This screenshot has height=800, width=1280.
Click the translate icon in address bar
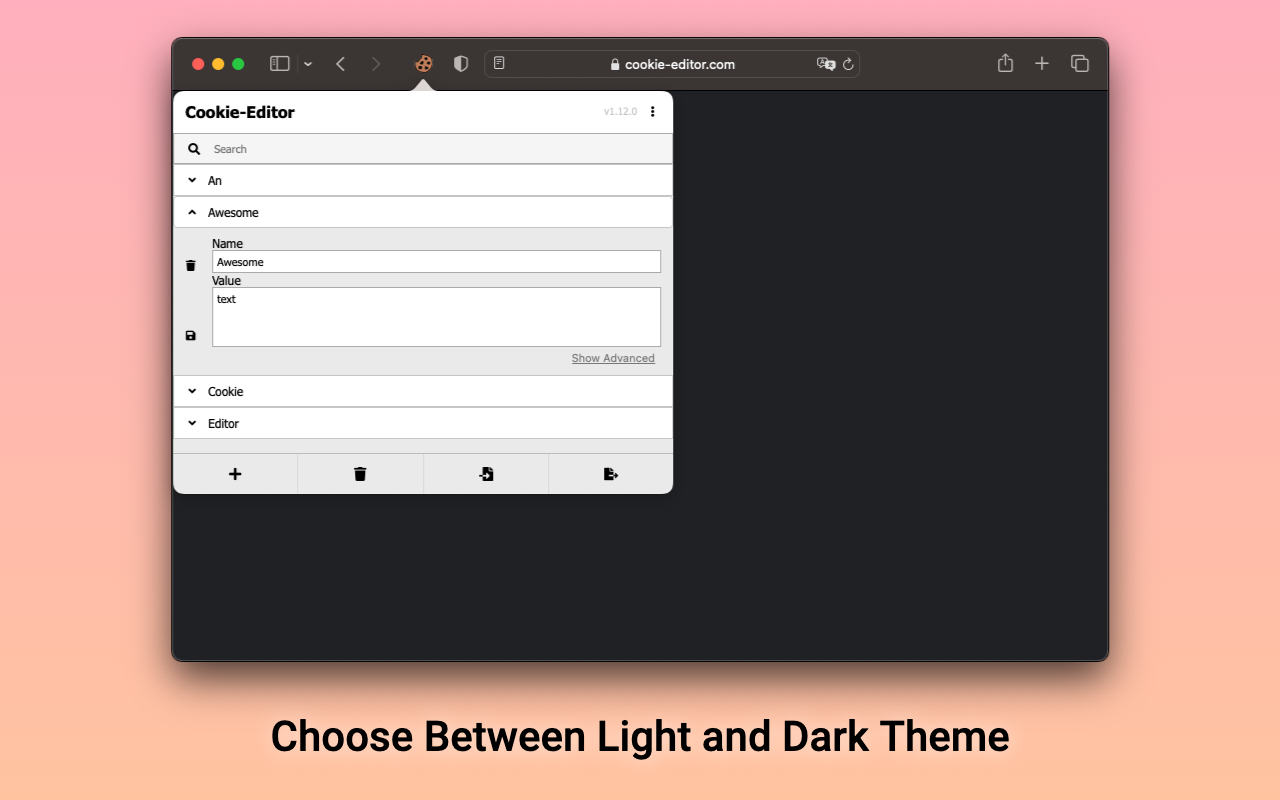(826, 64)
